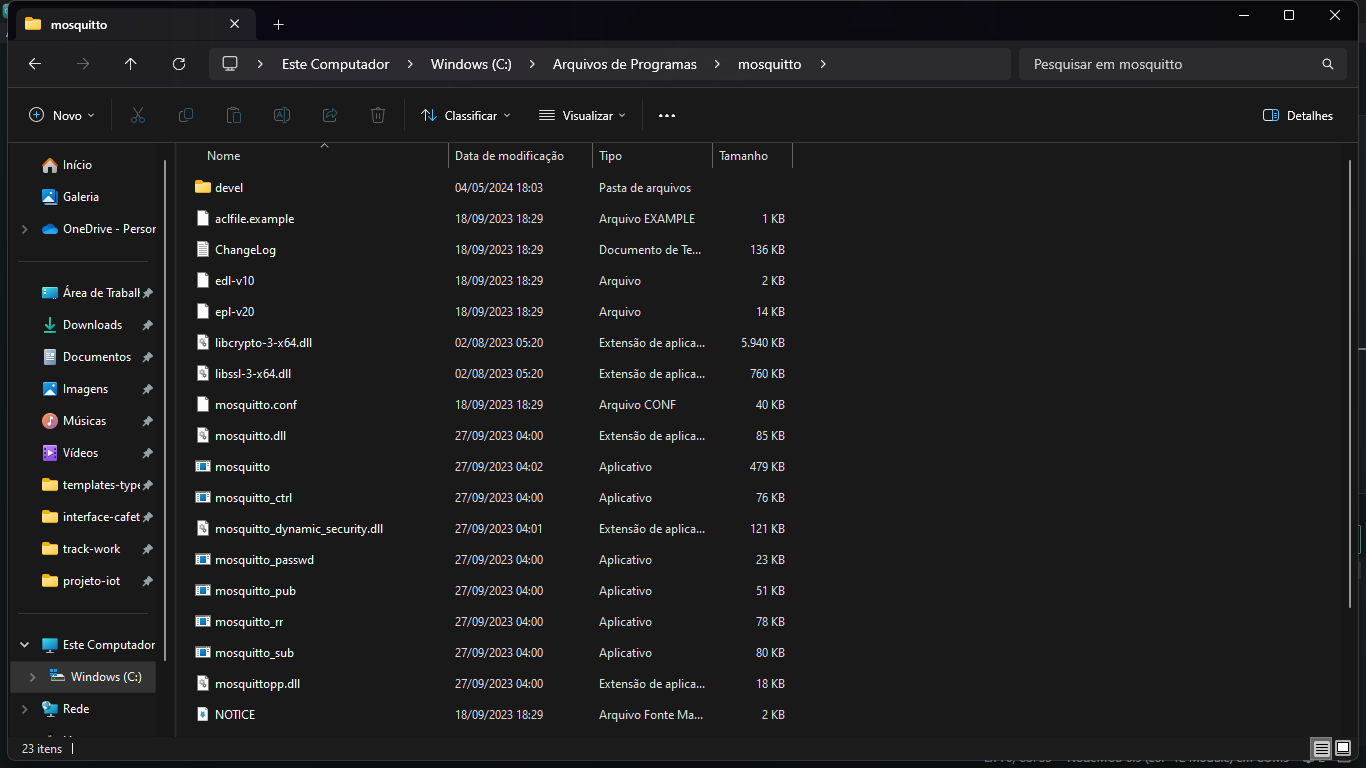Open Imagens in the sidebar

click(x=87, y=389)
